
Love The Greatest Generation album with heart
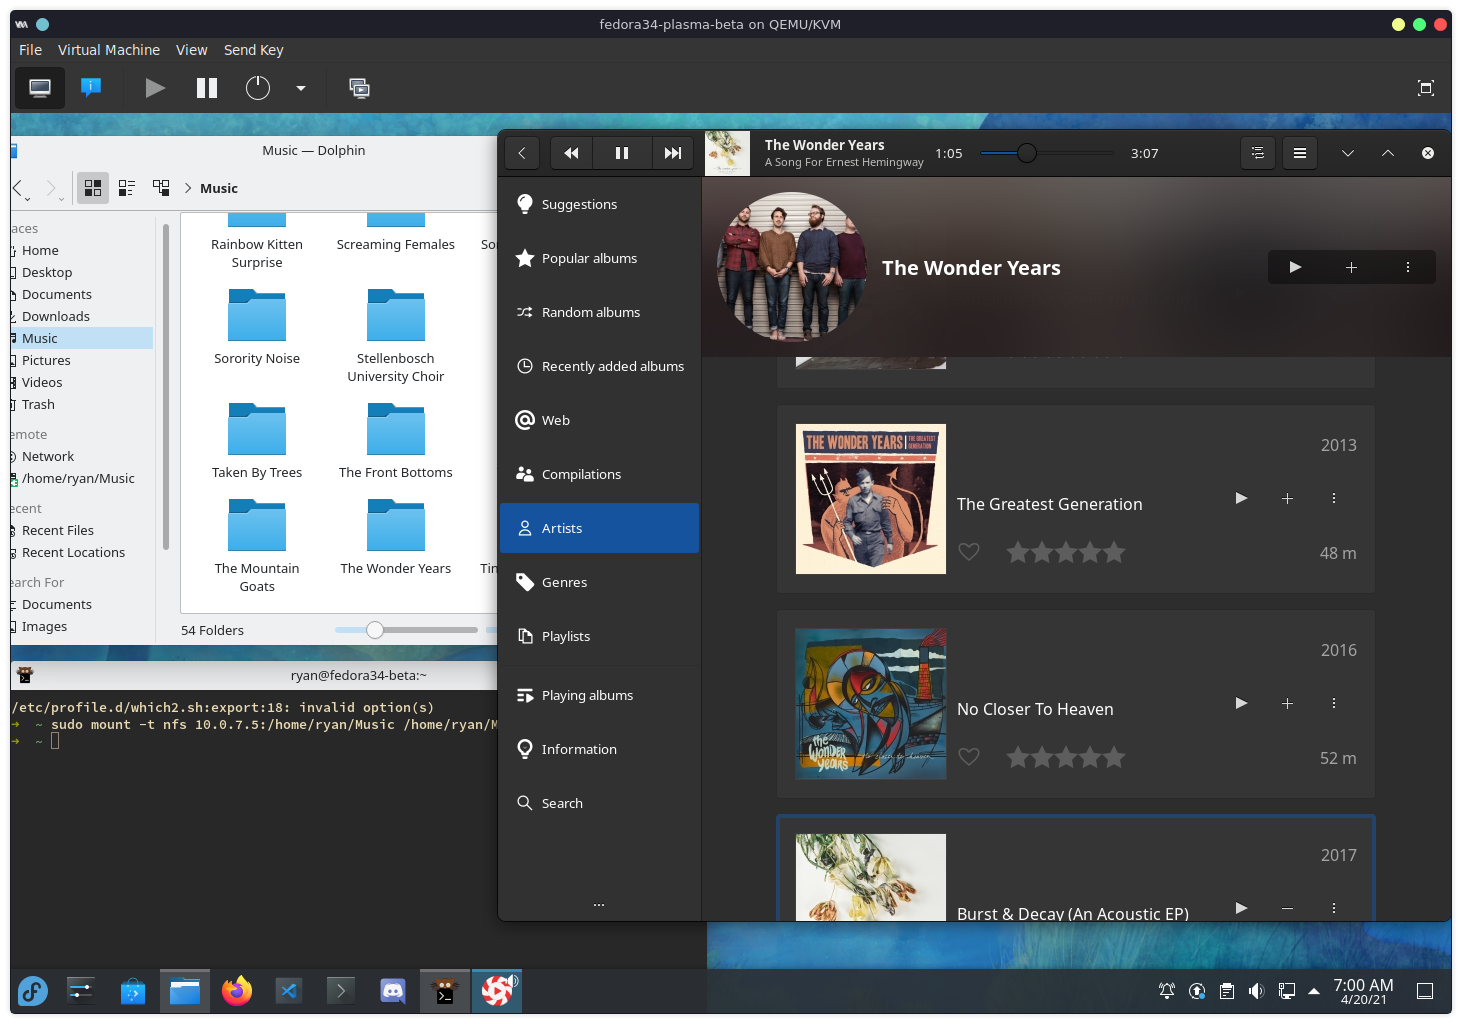pyautogui.click(x=968, y=552)
